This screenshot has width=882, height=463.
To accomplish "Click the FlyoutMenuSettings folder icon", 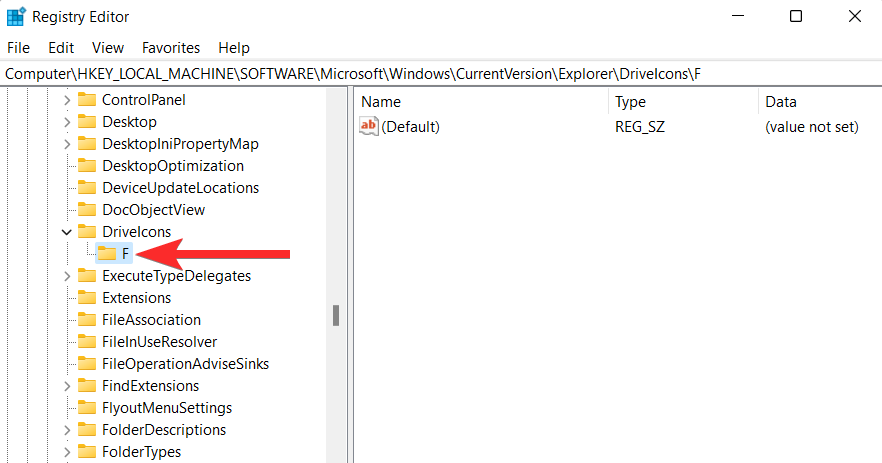I will tap(87, 408).
